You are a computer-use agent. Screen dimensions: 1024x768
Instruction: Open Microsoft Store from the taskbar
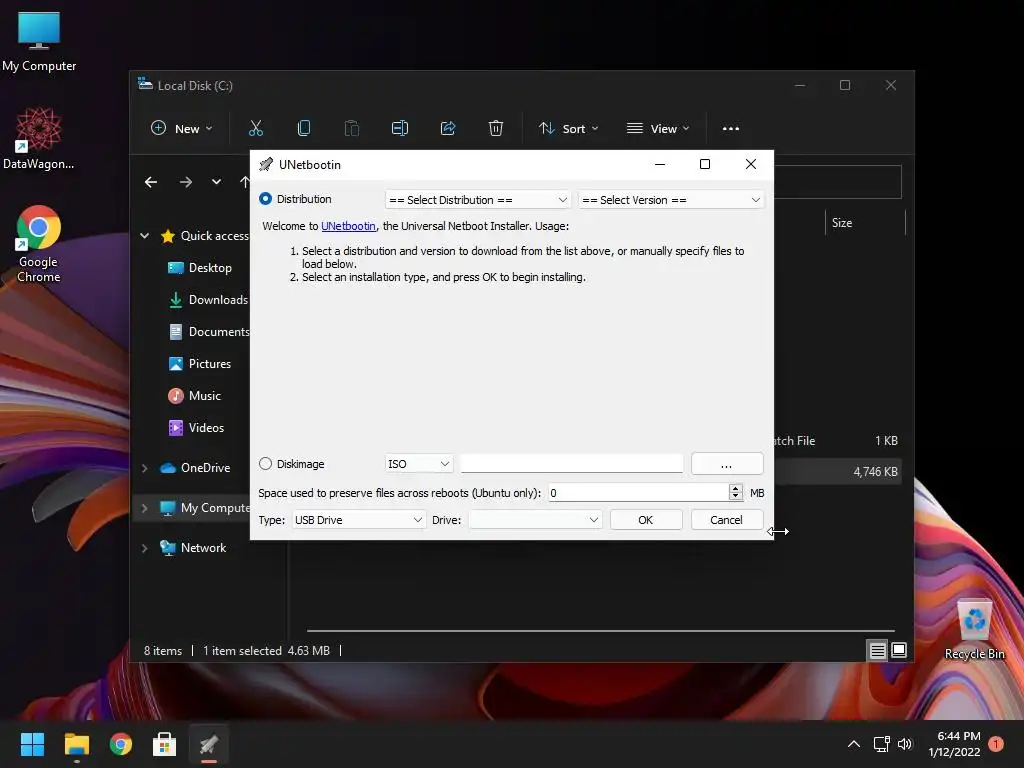coord(165,744)
